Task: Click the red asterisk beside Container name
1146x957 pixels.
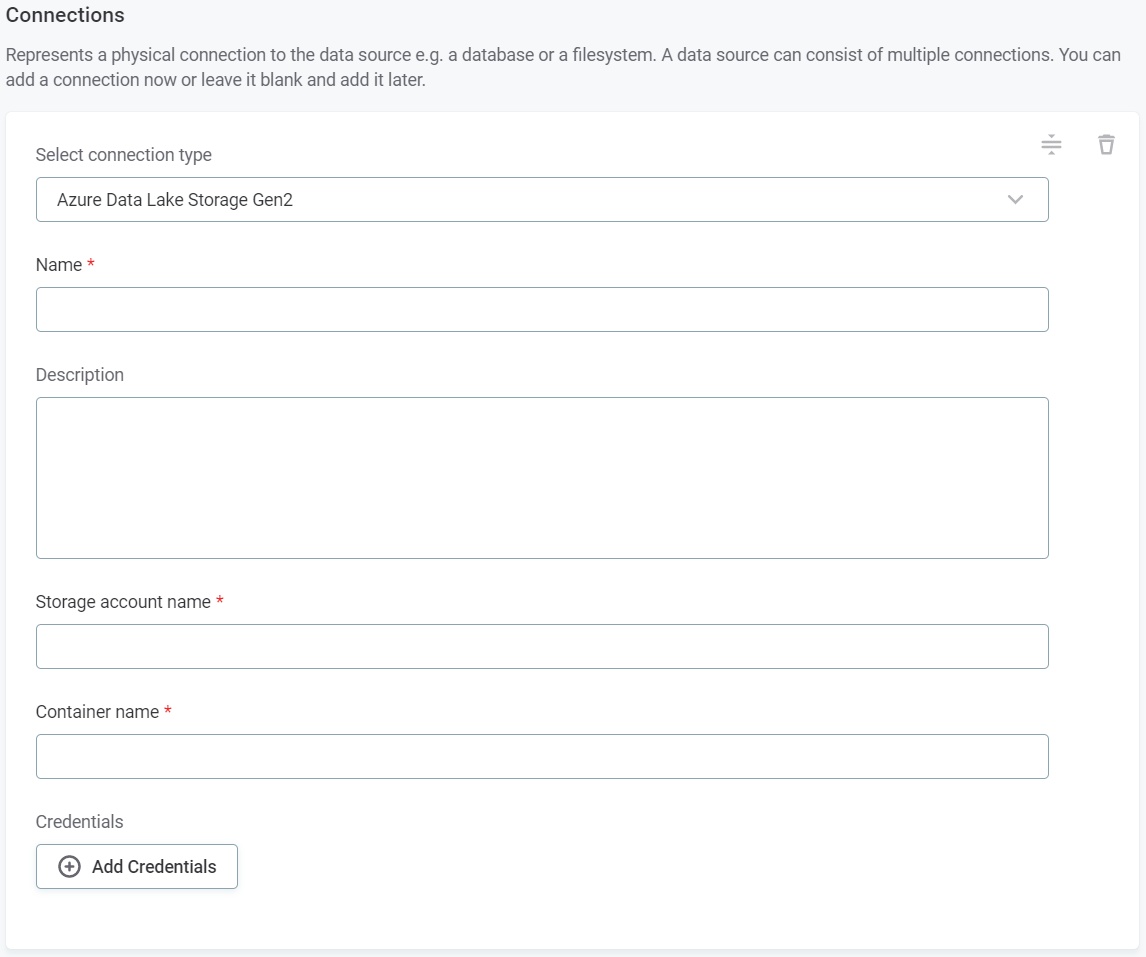Action: tap(168, 711)
